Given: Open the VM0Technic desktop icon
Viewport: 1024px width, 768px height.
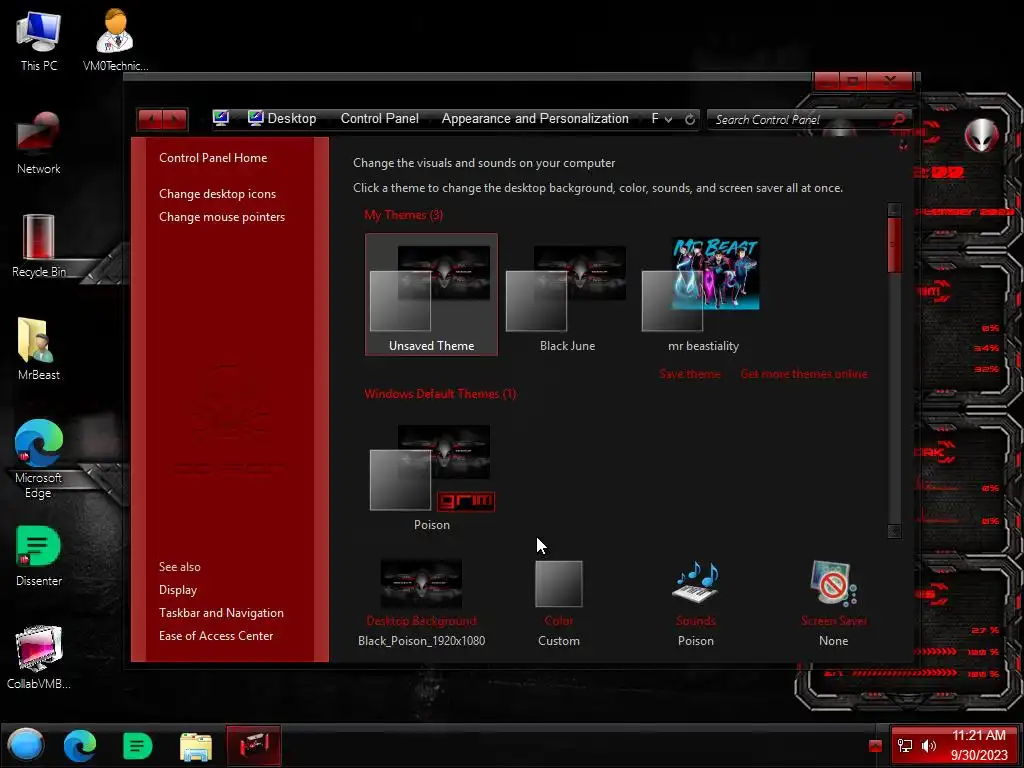Looking at the screenshot, I should coord(115,40).
